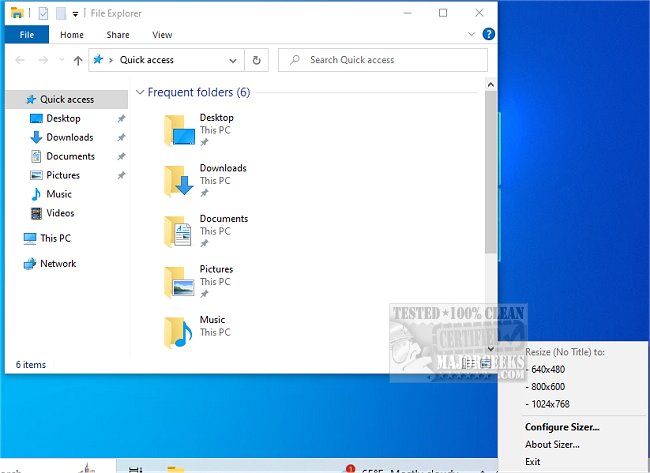This screenshot has height=473, width=650.
Task: Go forward using the Forward arrow
Action: click(x=43, y=60)
